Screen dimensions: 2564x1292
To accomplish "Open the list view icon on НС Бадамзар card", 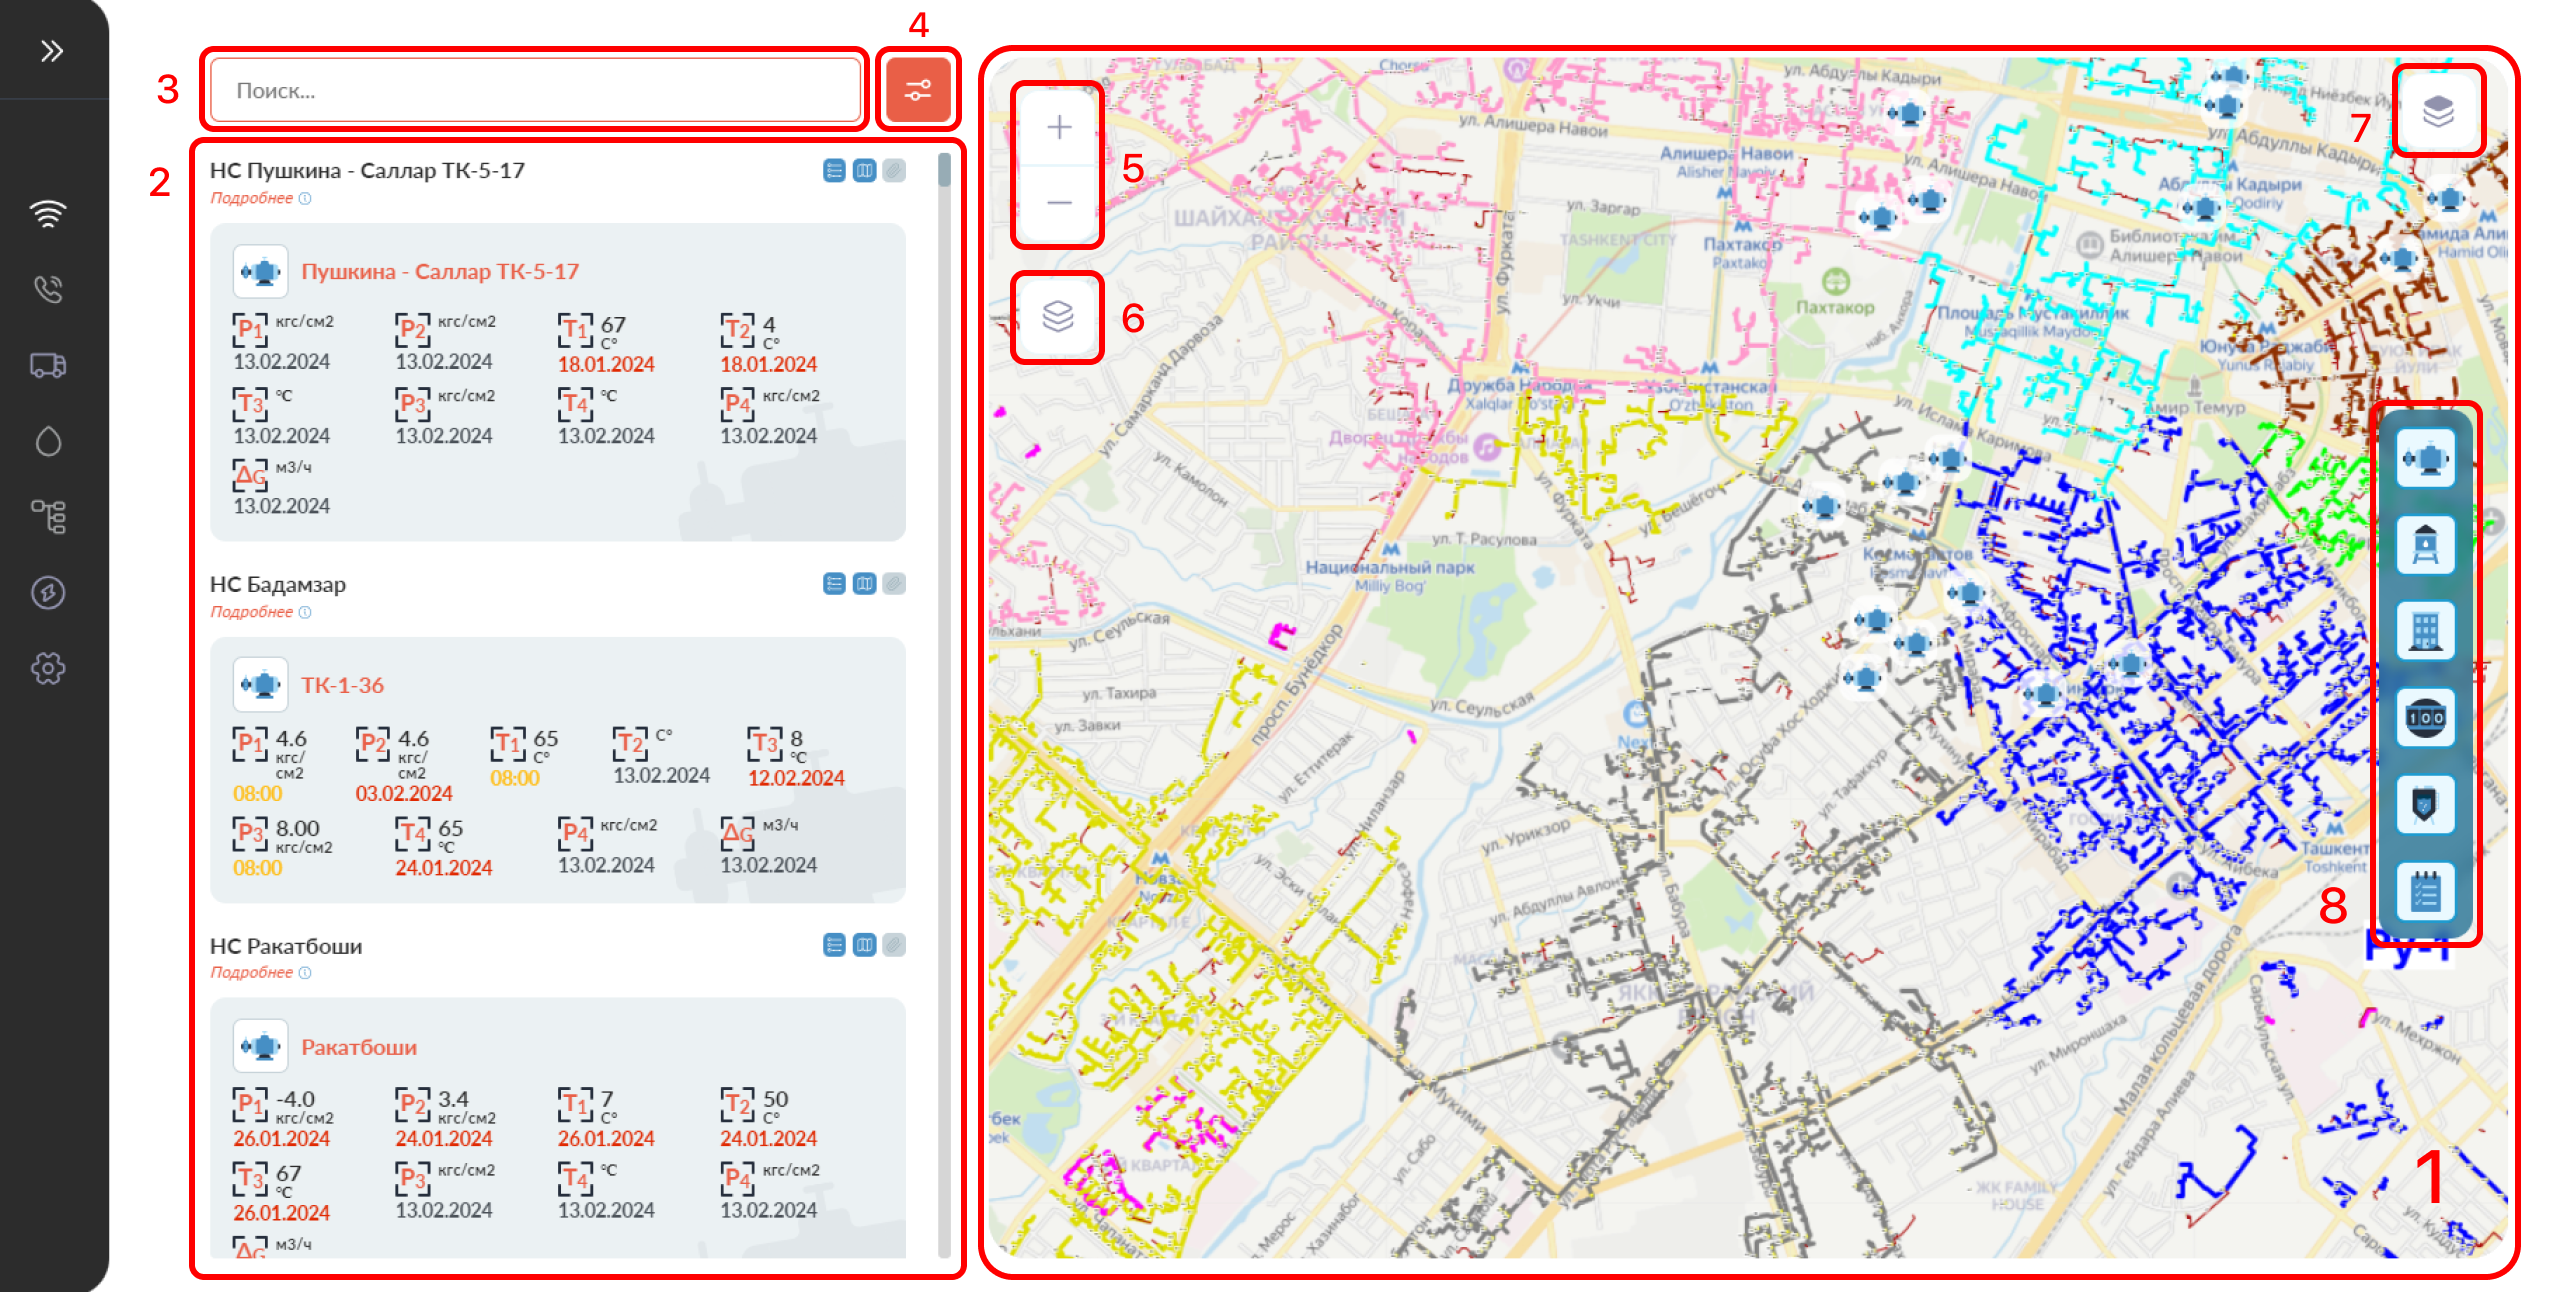I will pos(833,583).
